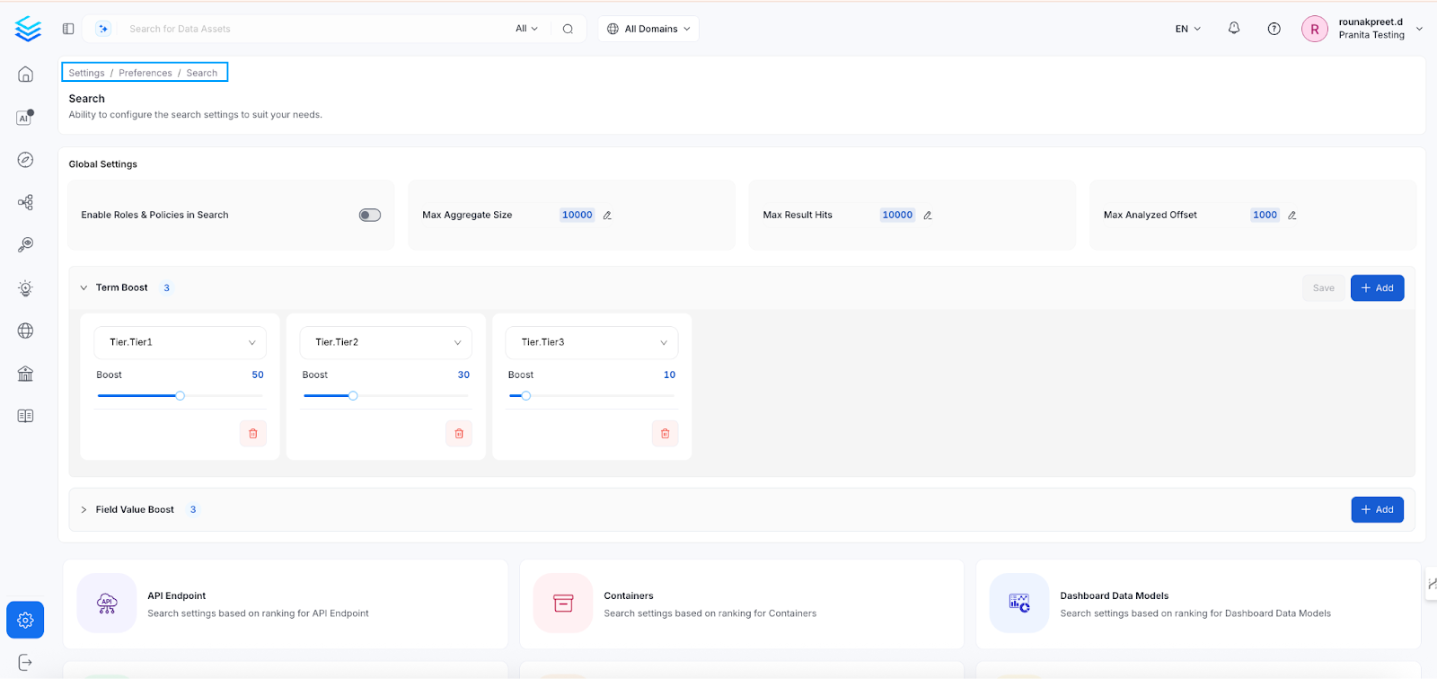
Task: Expand the Field Value Boost section
Action: [x=84, y=509]
